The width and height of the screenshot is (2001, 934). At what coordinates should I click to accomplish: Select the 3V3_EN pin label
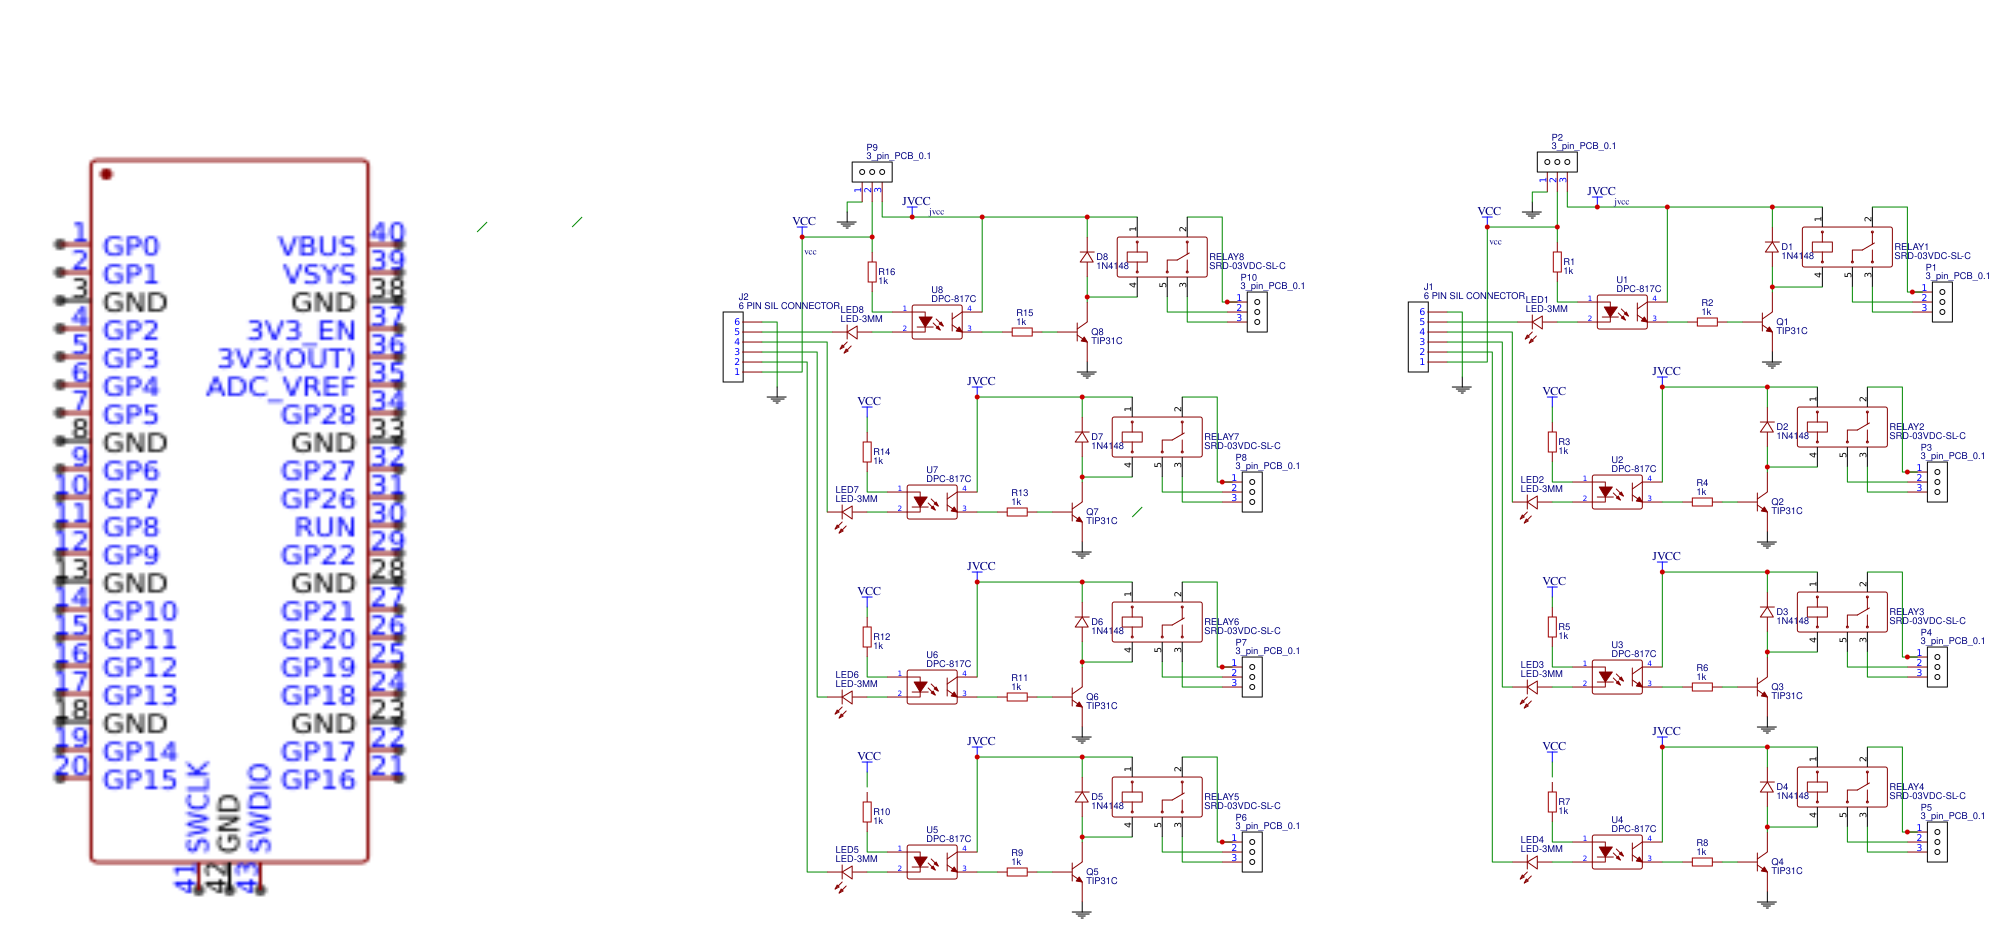(x=301, y=331)
